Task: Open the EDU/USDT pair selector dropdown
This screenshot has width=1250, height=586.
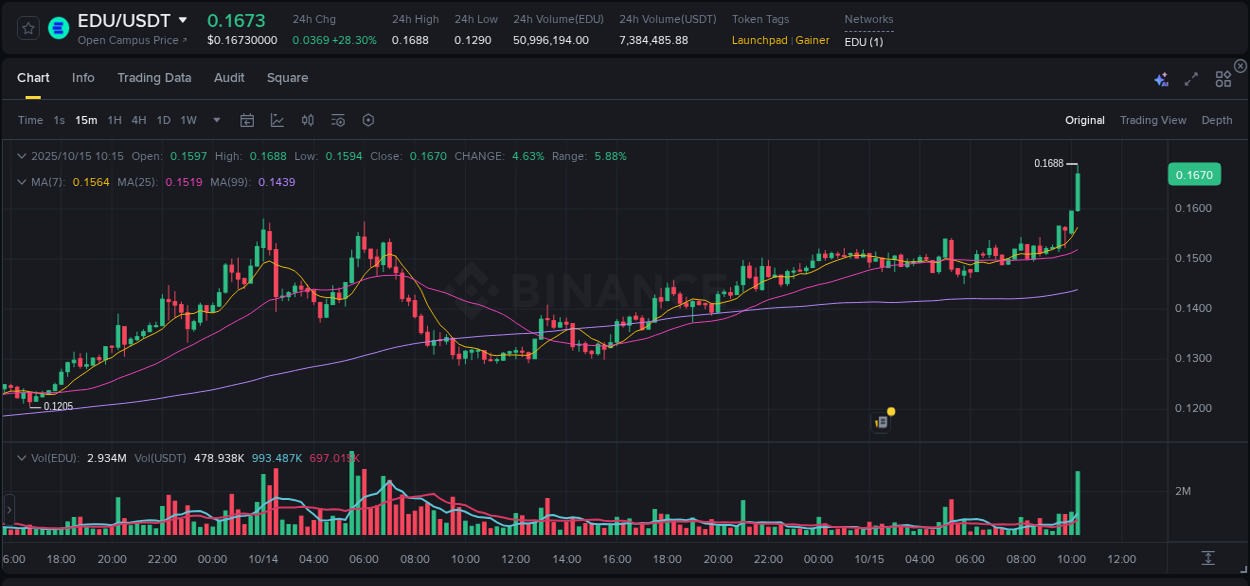Action: 183,19
